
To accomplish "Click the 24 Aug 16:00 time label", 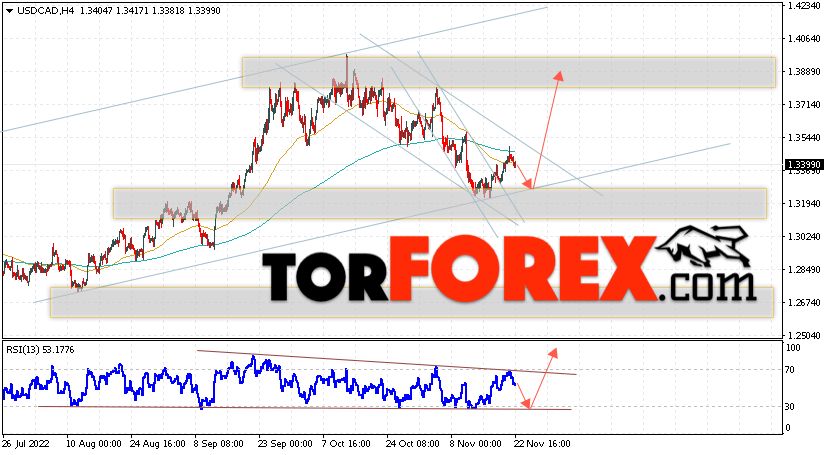I will click(158, 444).
